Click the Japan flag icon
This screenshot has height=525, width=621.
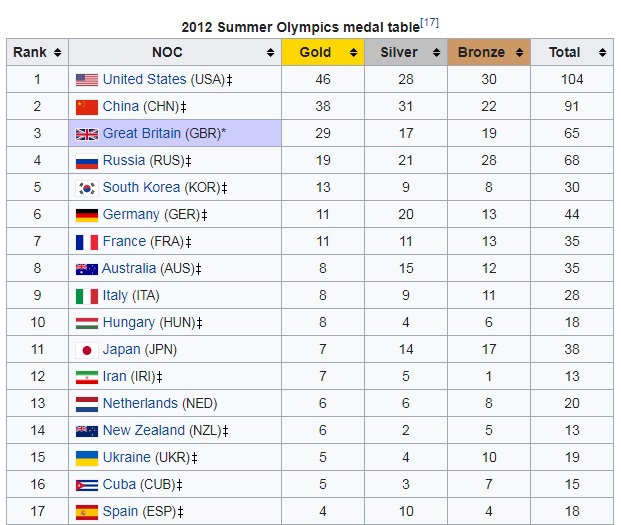point(86,350)
